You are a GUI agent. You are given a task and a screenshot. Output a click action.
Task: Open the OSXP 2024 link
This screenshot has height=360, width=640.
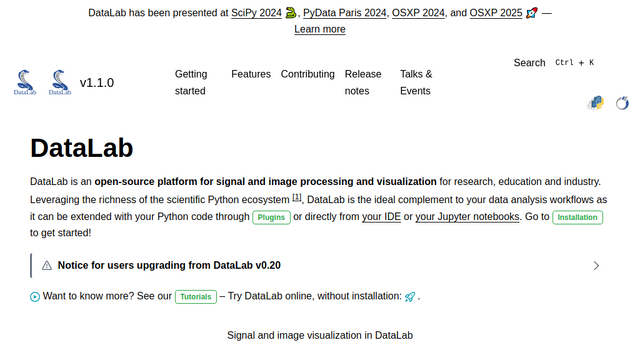coord(418,13)
